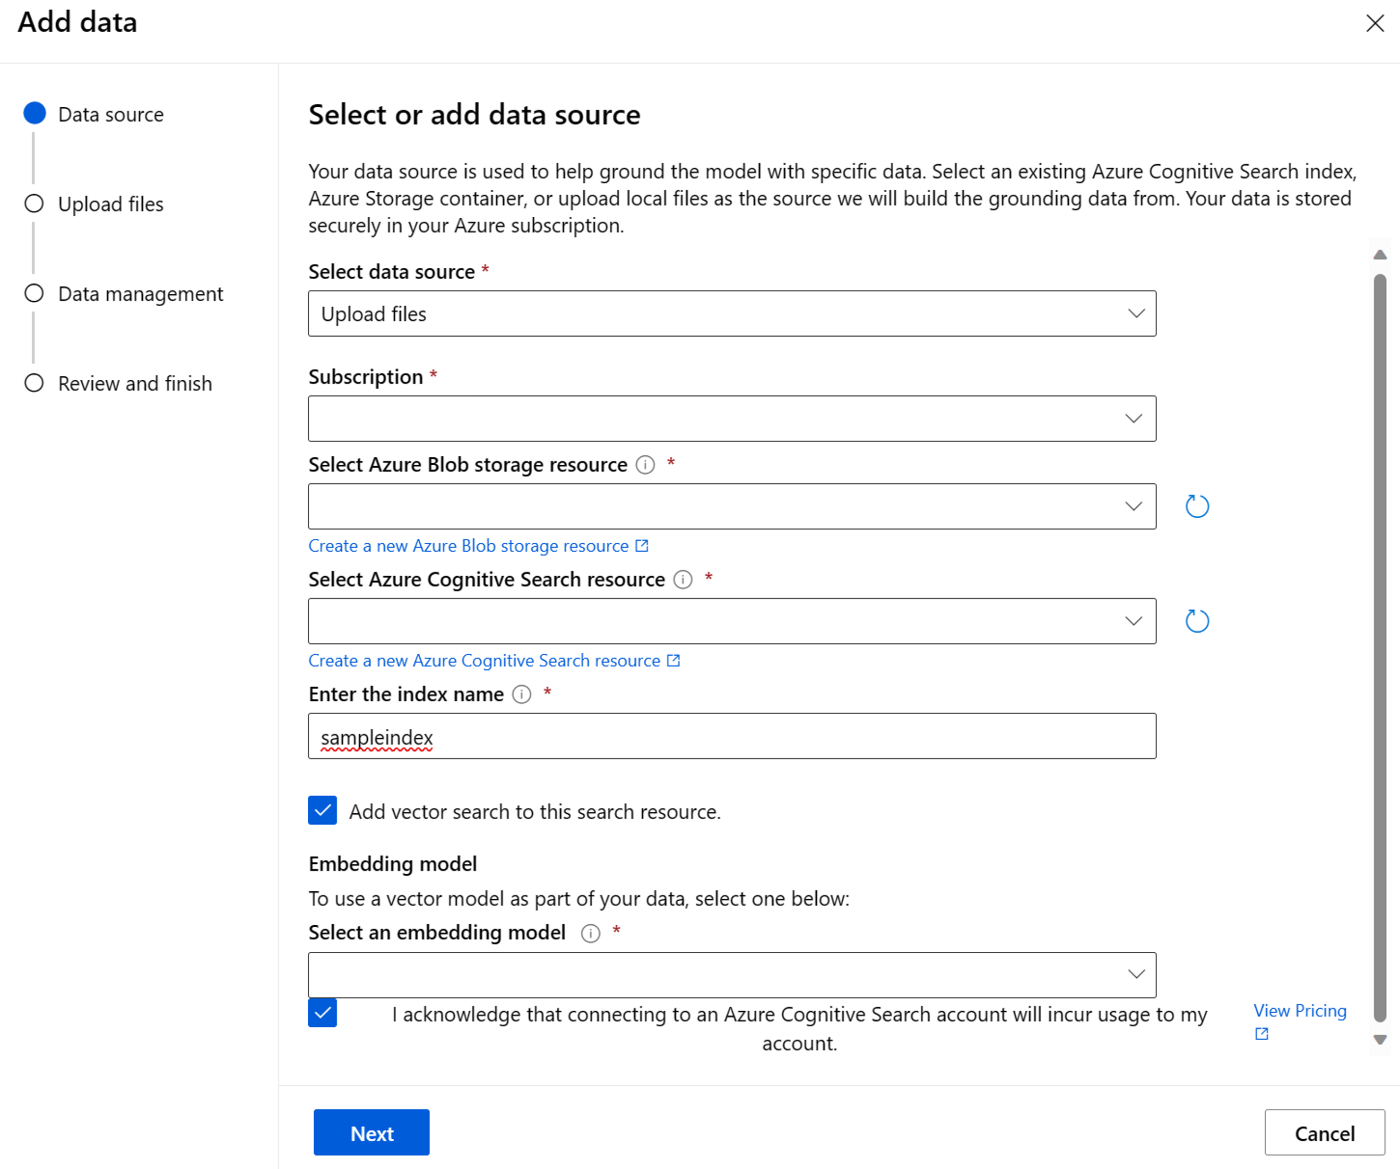Open the Azure Blob storage resource dropdown
Screen dimensions: 1400x1169
click(732, 506)
